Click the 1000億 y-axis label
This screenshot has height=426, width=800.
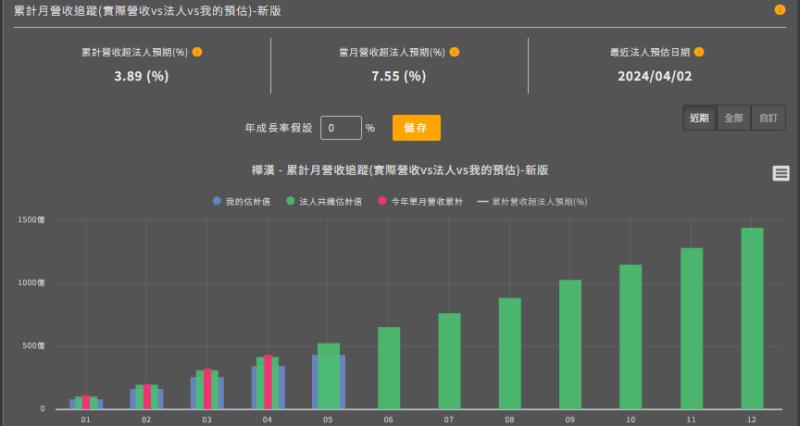point(31,283)
